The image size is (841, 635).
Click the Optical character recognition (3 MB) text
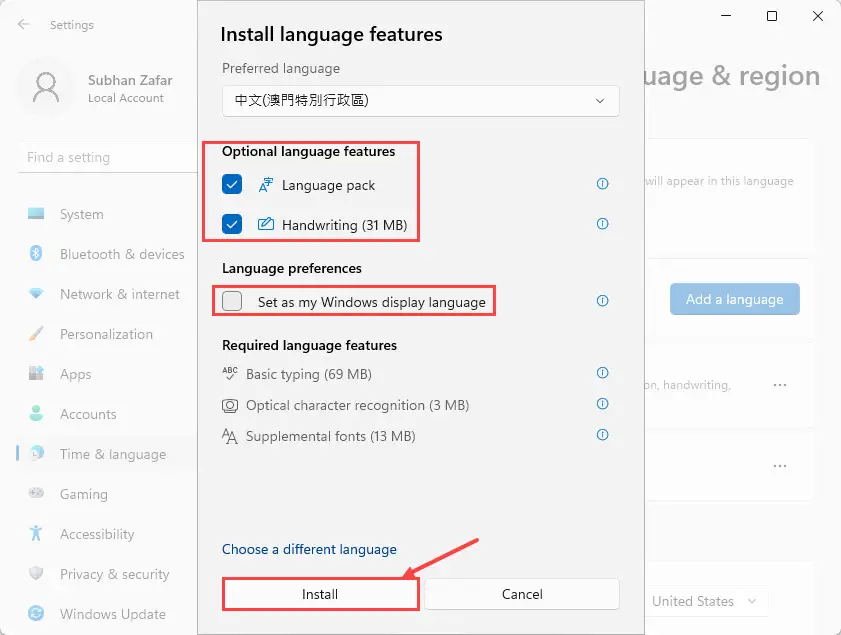click(x=357, y=405)
